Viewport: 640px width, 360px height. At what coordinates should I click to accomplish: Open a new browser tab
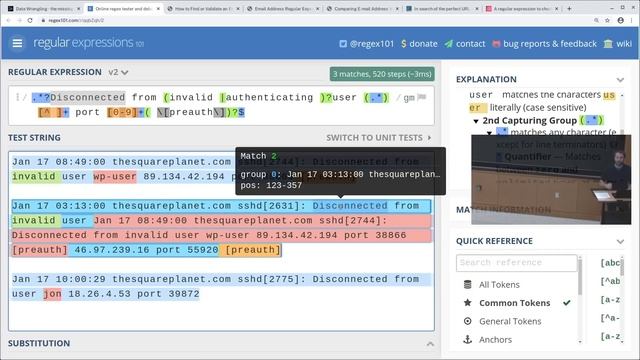pyautogui.click(x=569, y=8)
